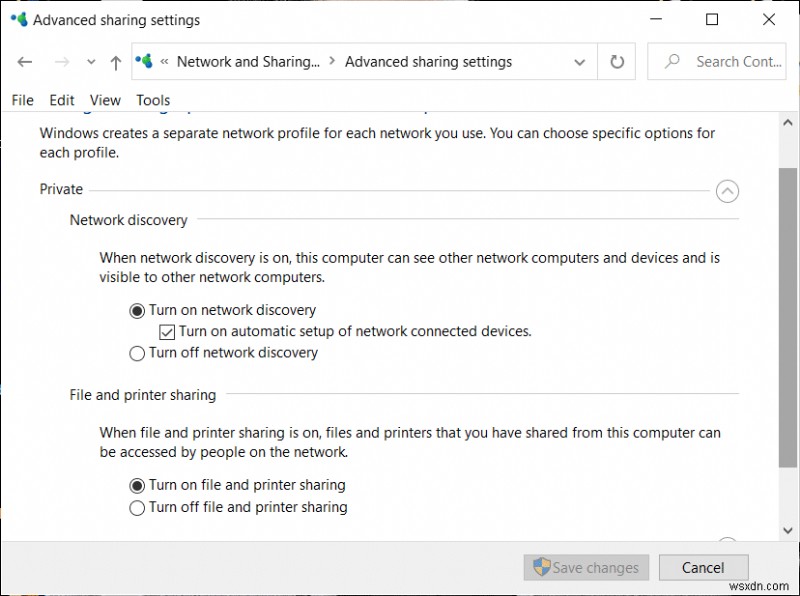Collapse the Private profile section
This screenshot has height=596, width=800.
[729, 191]
